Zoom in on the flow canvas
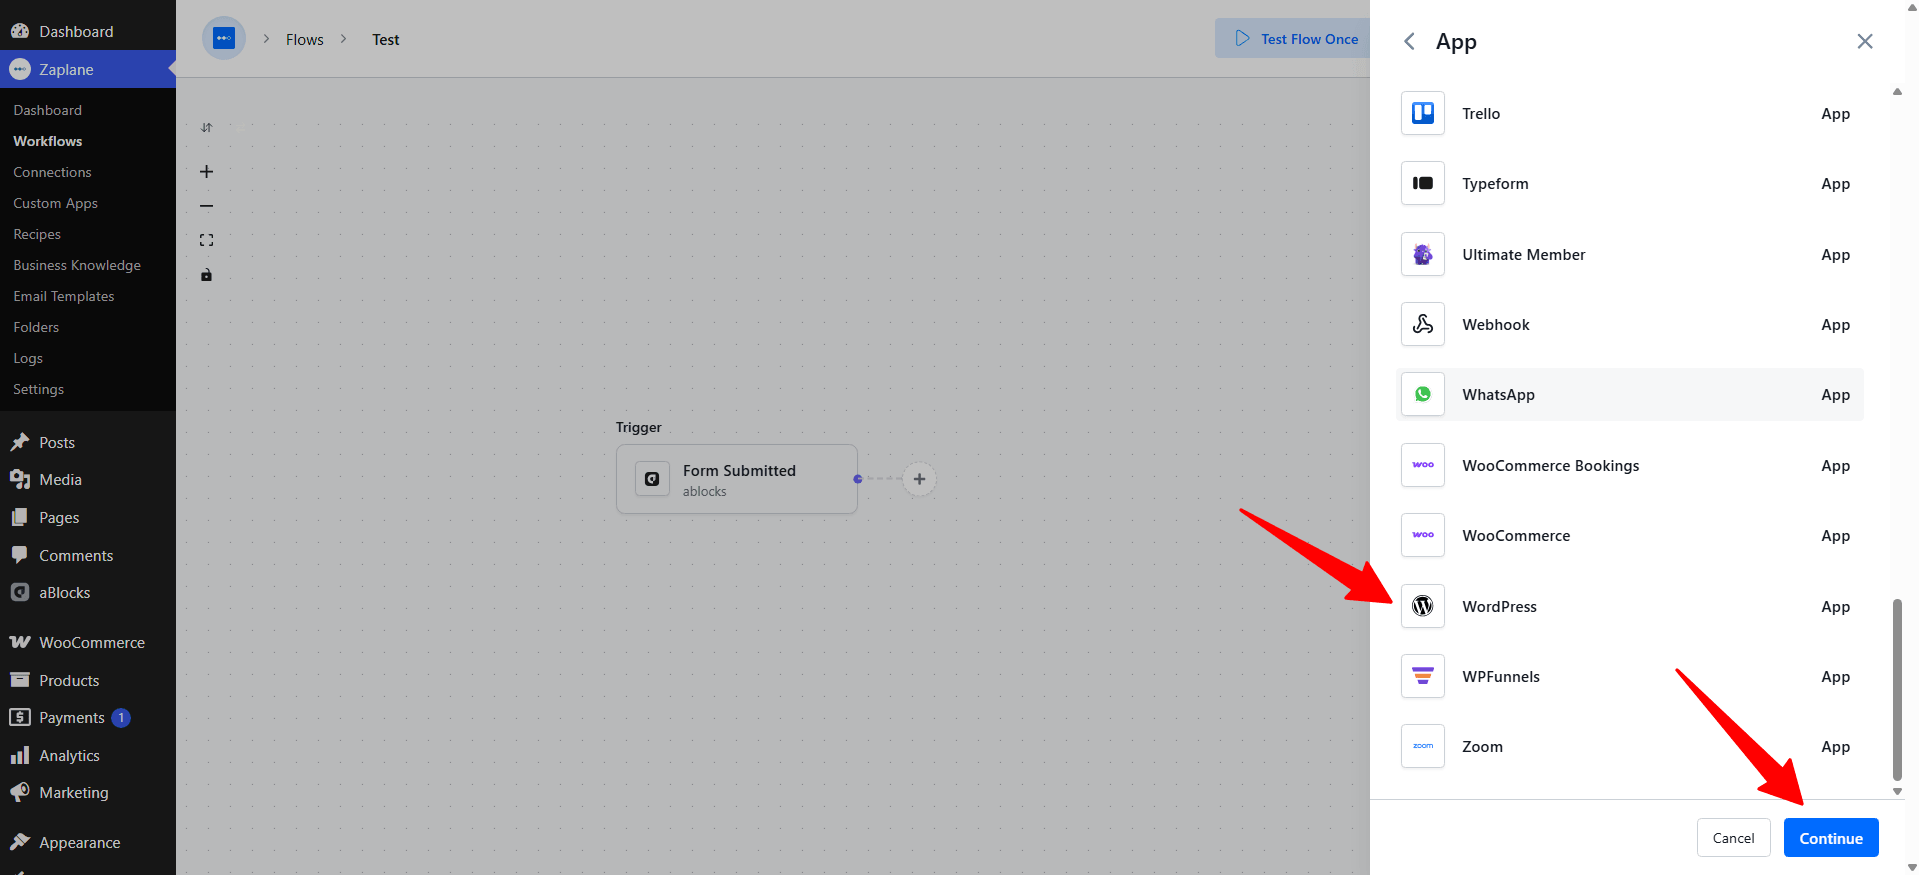The image size is (1919, 875). [206, 172]
